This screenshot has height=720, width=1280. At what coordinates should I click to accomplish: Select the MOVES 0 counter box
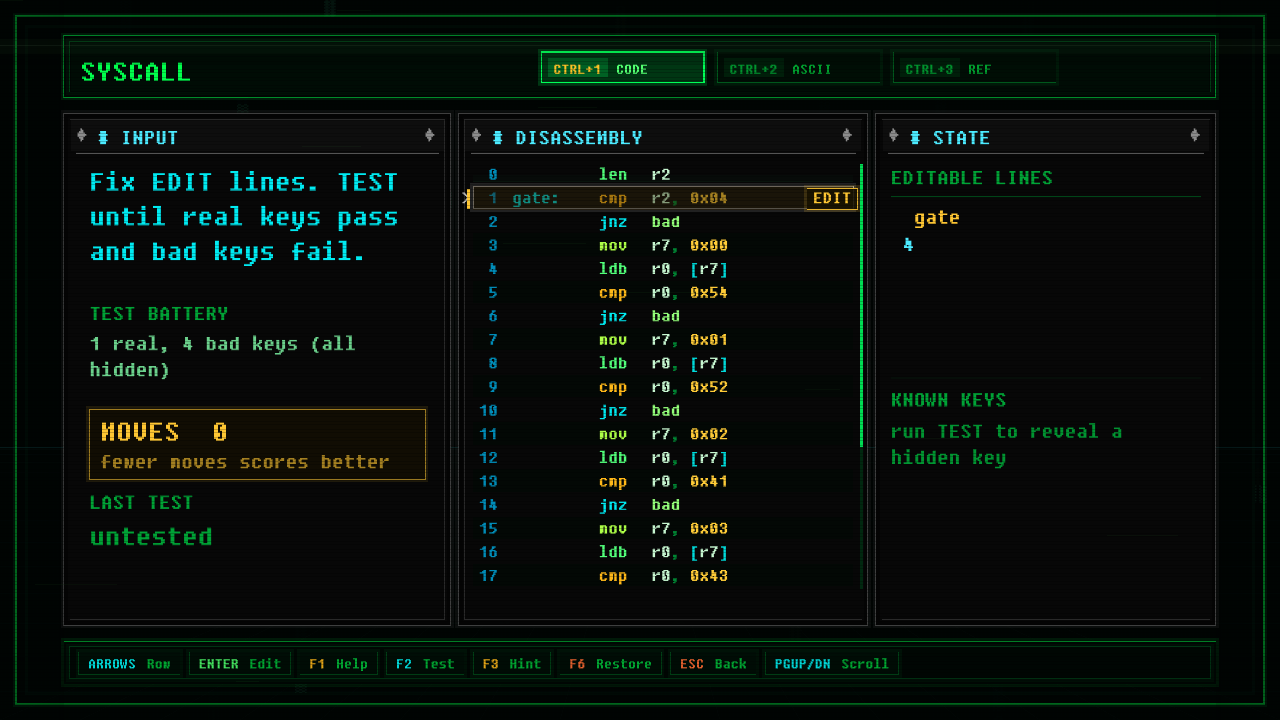(258, 444)
